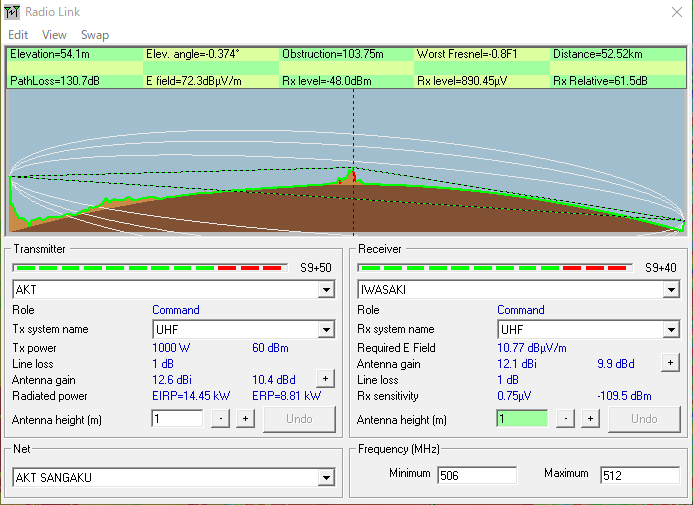693x505 pixels.
Task: Increase transmitter antenna height with plus
Action: click(x=245, y=418)
